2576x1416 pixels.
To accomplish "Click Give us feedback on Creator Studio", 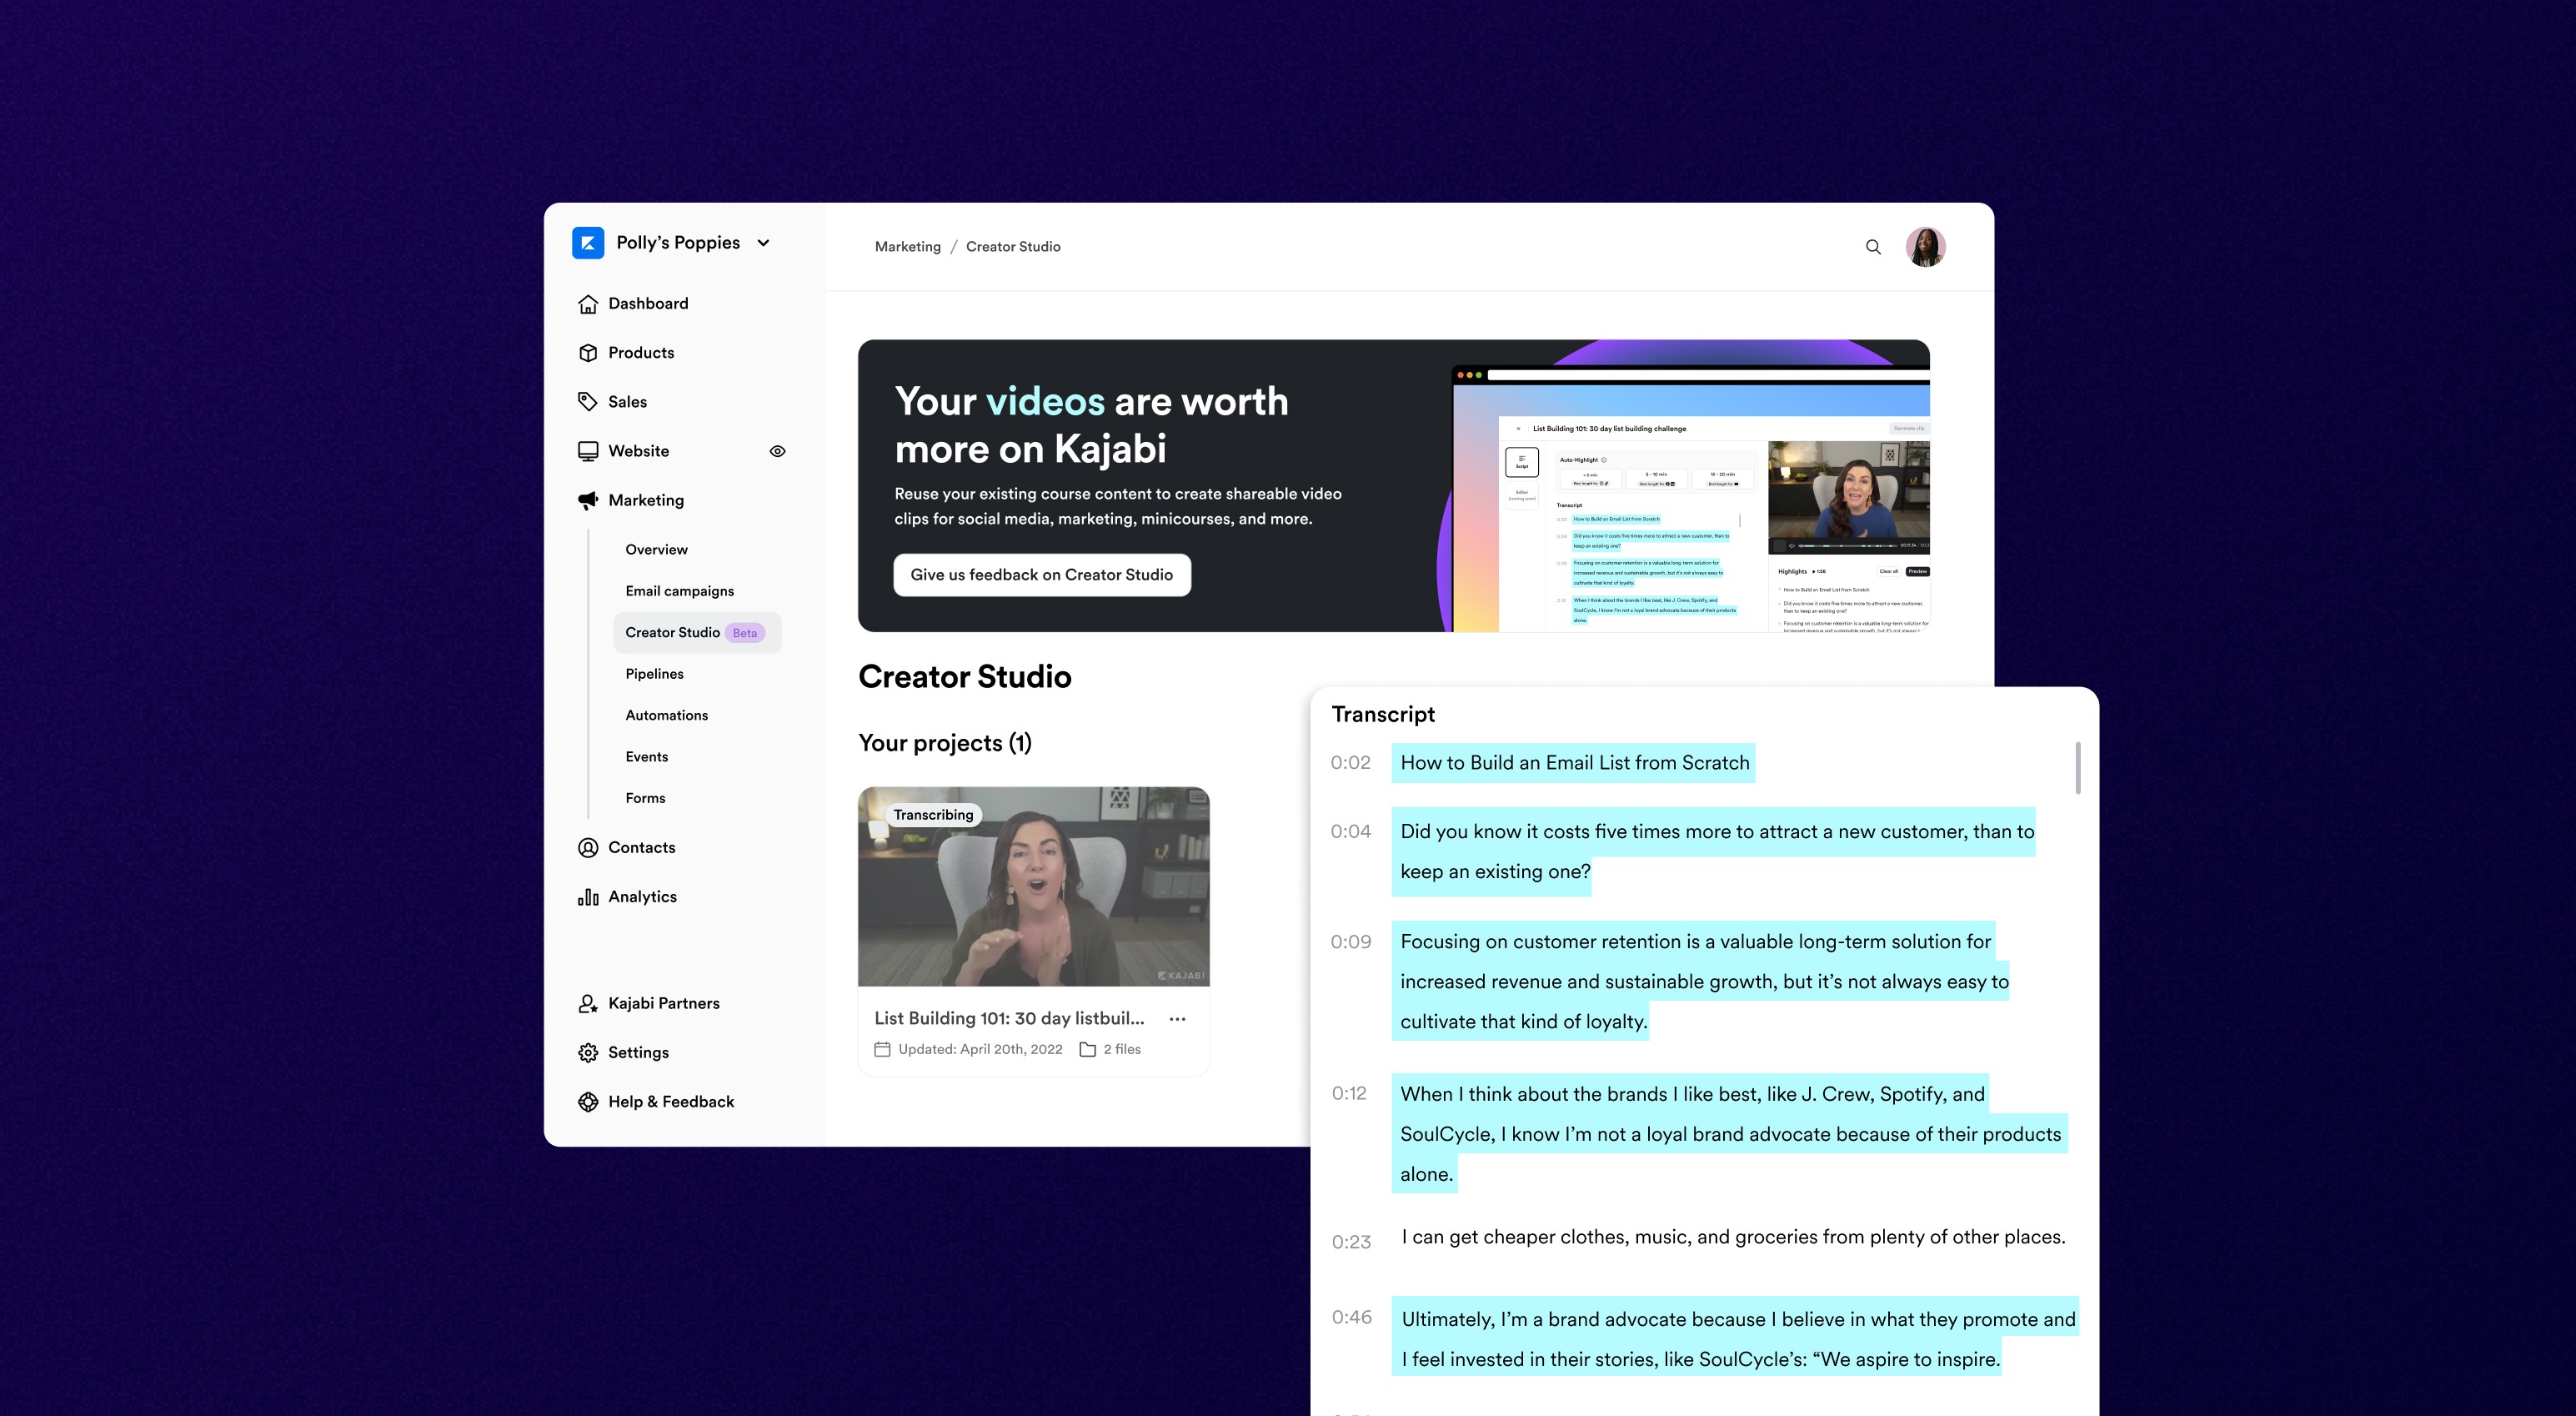I will (x=1041, y=575).
